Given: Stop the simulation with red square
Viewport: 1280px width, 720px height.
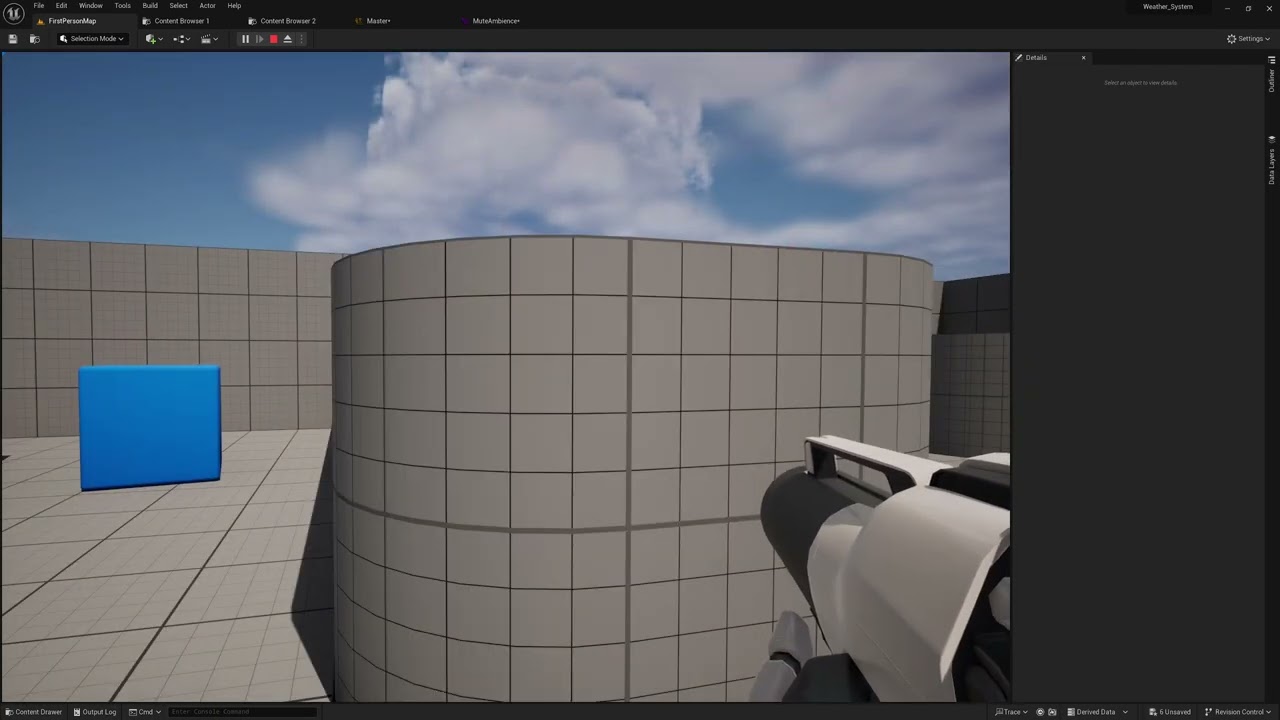Looking at the screenshot, I should [x=273, y=39].
